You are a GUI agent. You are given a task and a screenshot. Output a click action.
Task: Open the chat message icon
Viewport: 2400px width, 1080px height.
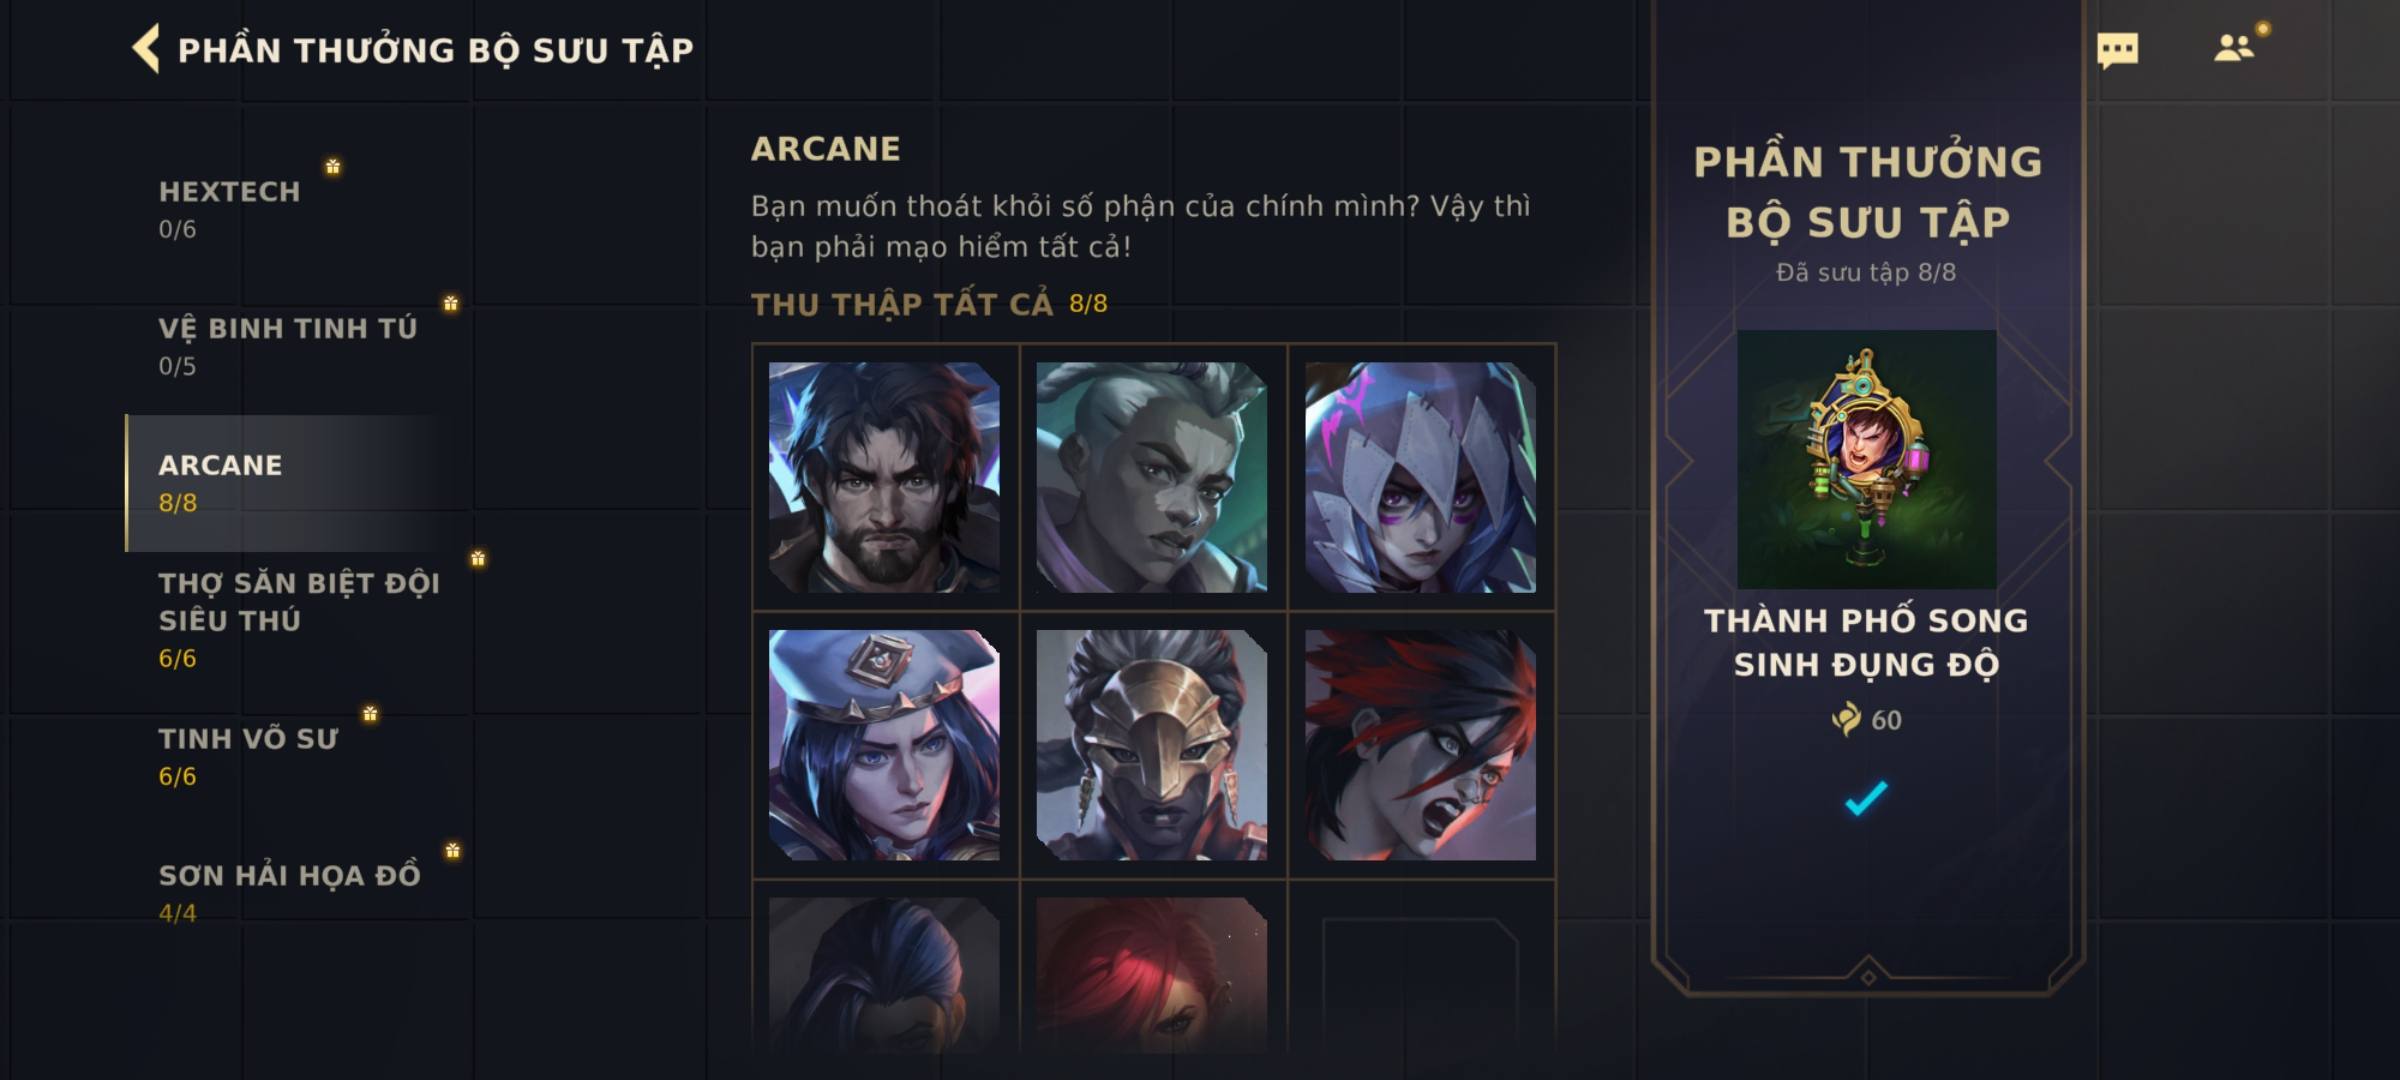[x=2117, y=50]
